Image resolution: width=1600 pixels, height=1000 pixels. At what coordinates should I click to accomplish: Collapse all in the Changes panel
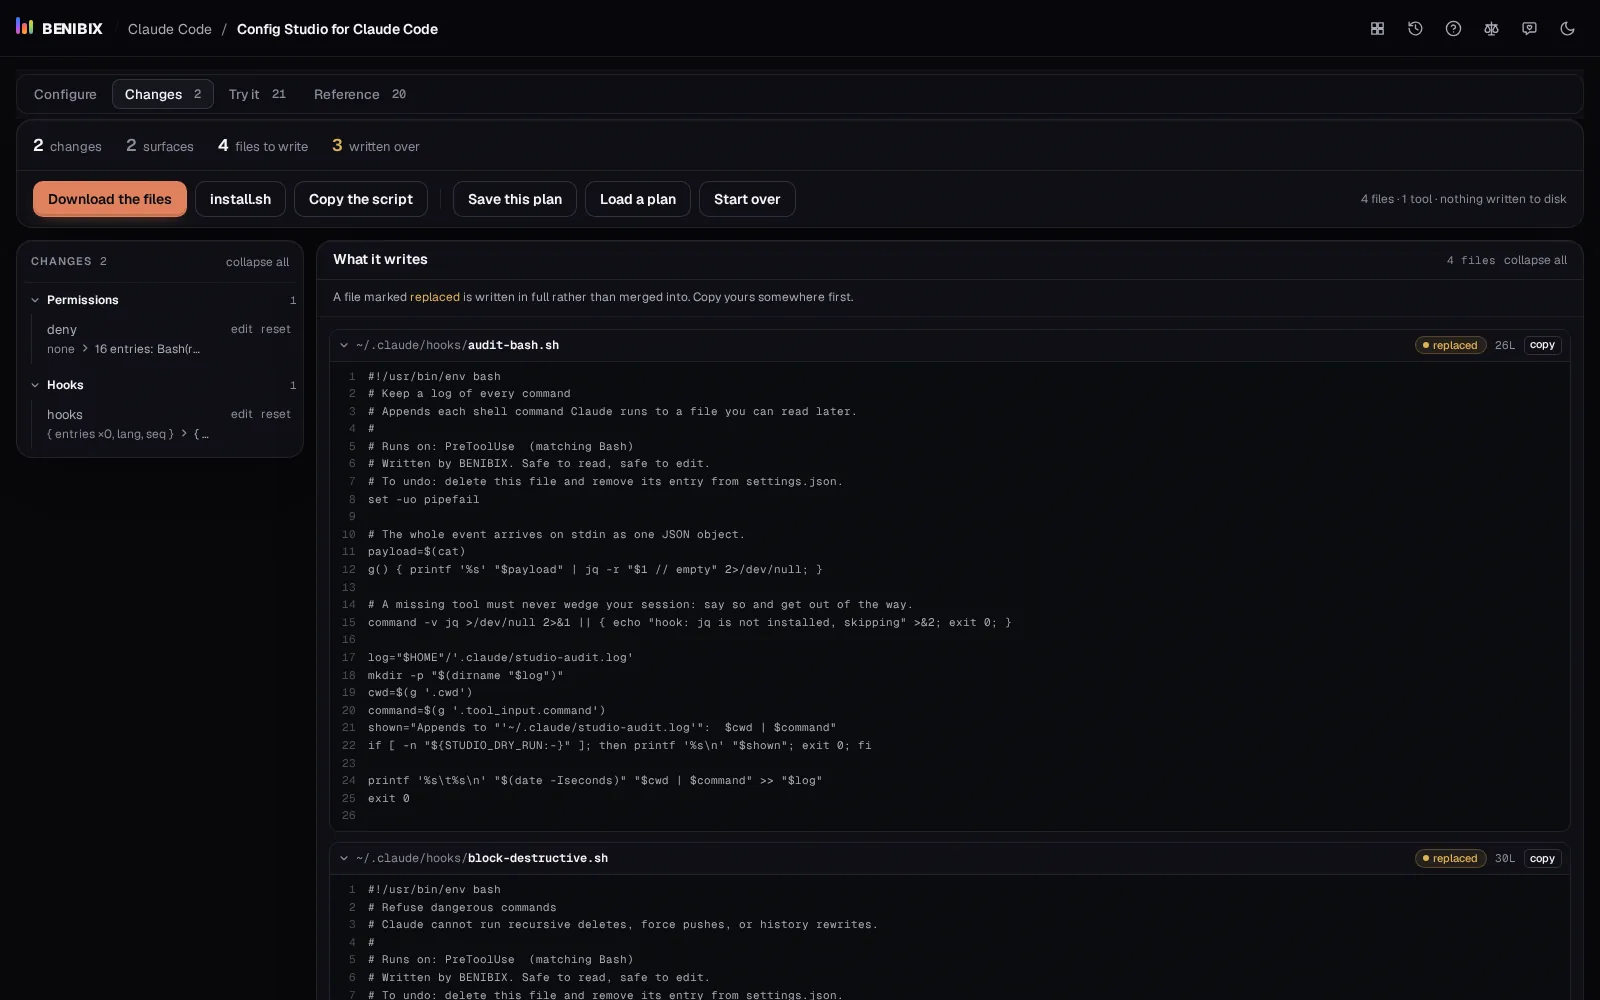257,262
